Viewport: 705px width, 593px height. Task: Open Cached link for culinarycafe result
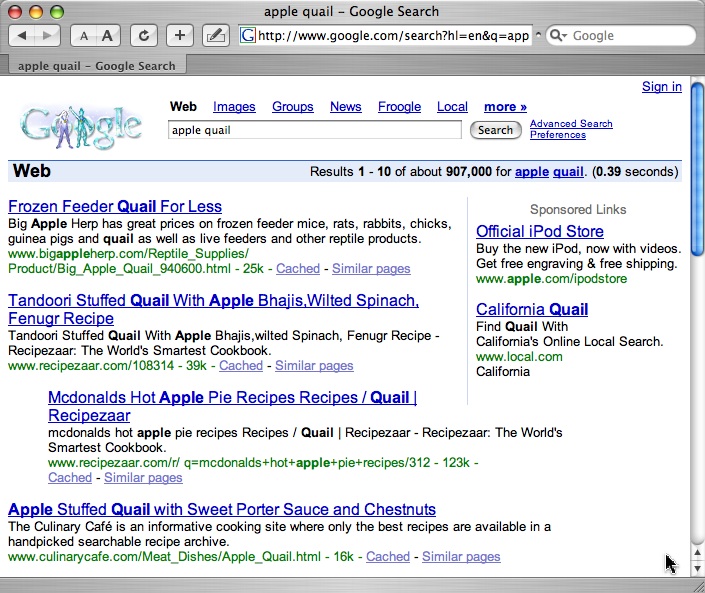coord(388,557)
